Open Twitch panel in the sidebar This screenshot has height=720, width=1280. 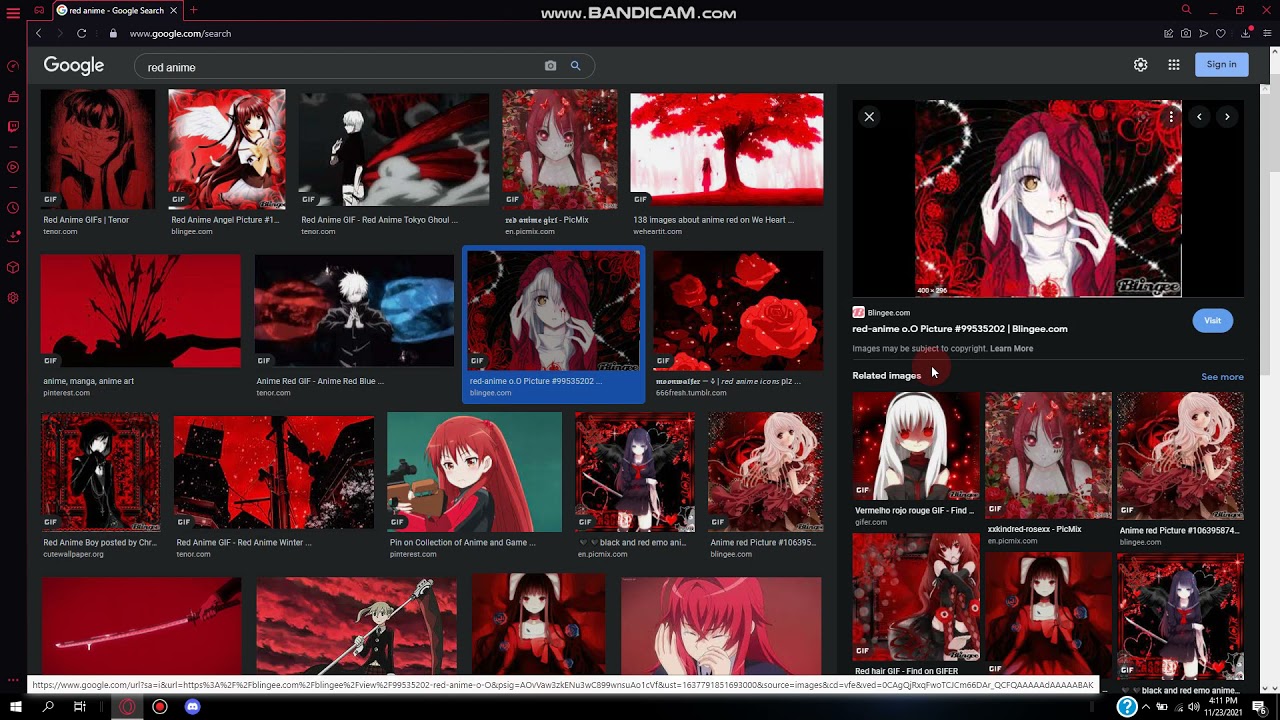[13, 127]
